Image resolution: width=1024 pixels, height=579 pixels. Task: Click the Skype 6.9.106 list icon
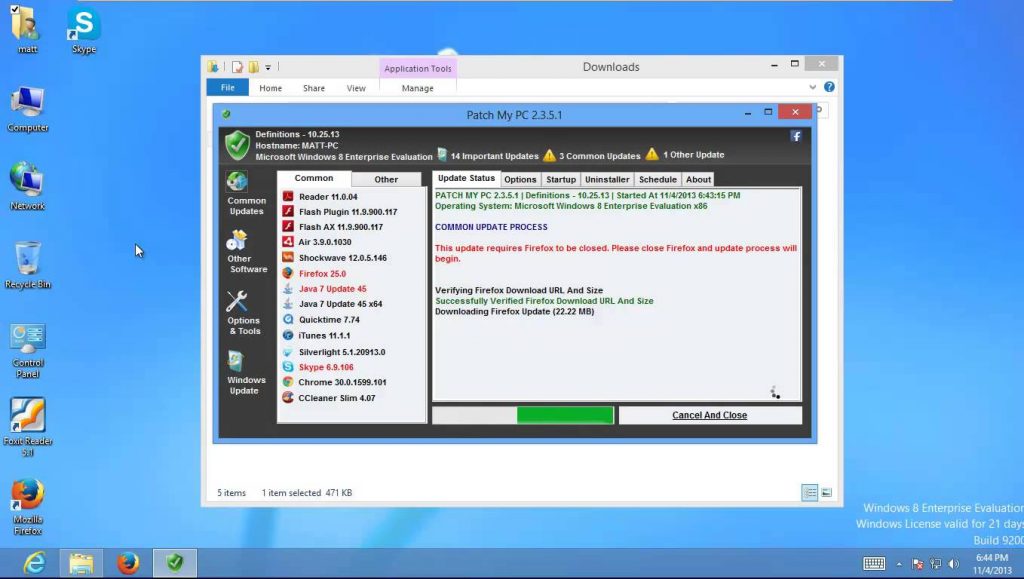coord(288,367)
